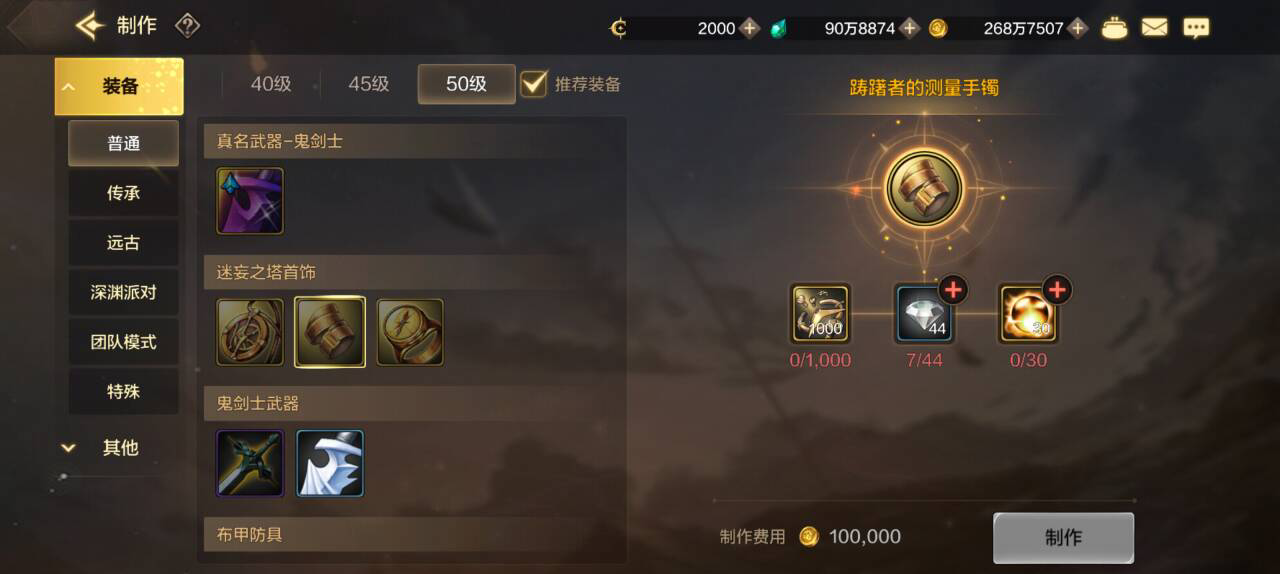Select the compass accessory under 迷妄之塔首饰
Viewport: 1280px width, 574px height.
[x=250, y=332]
